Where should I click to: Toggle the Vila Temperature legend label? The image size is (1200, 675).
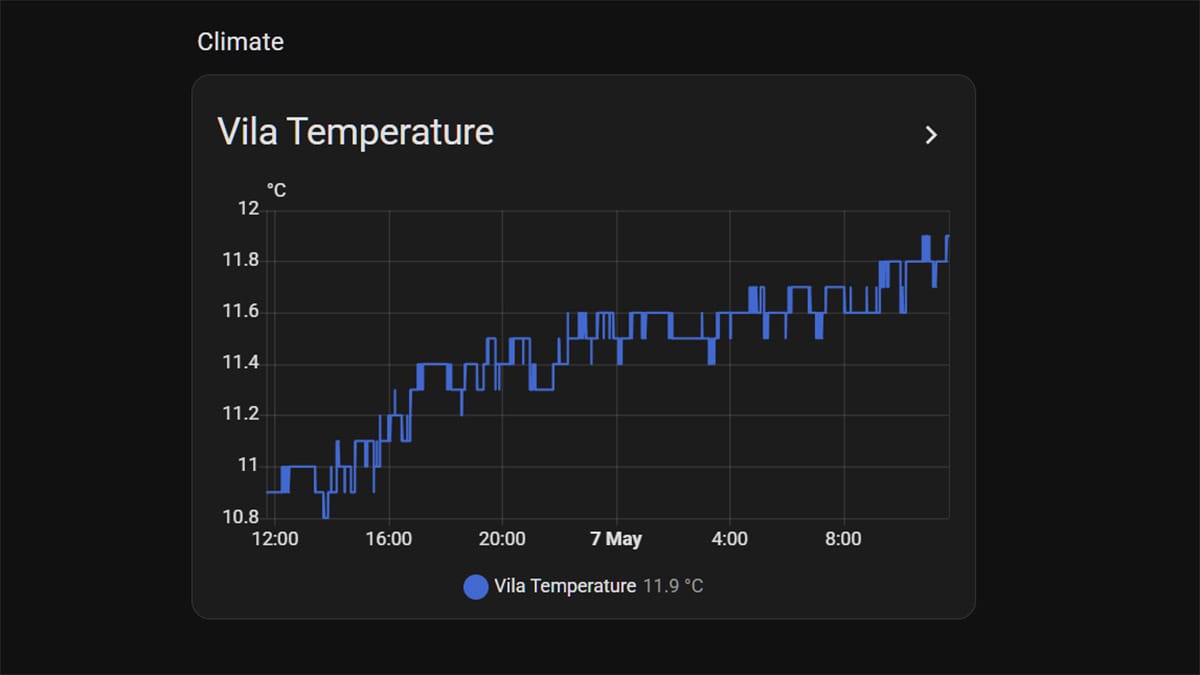(565, 586)
